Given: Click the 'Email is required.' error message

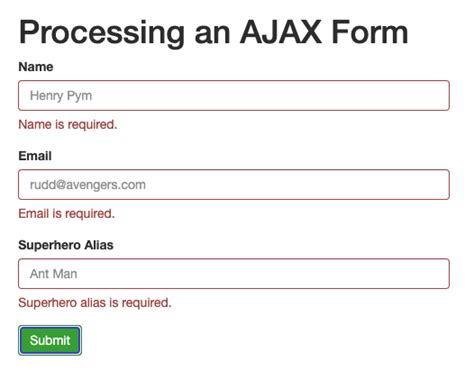Looking at the screenshot, I should tap(67, 214).
